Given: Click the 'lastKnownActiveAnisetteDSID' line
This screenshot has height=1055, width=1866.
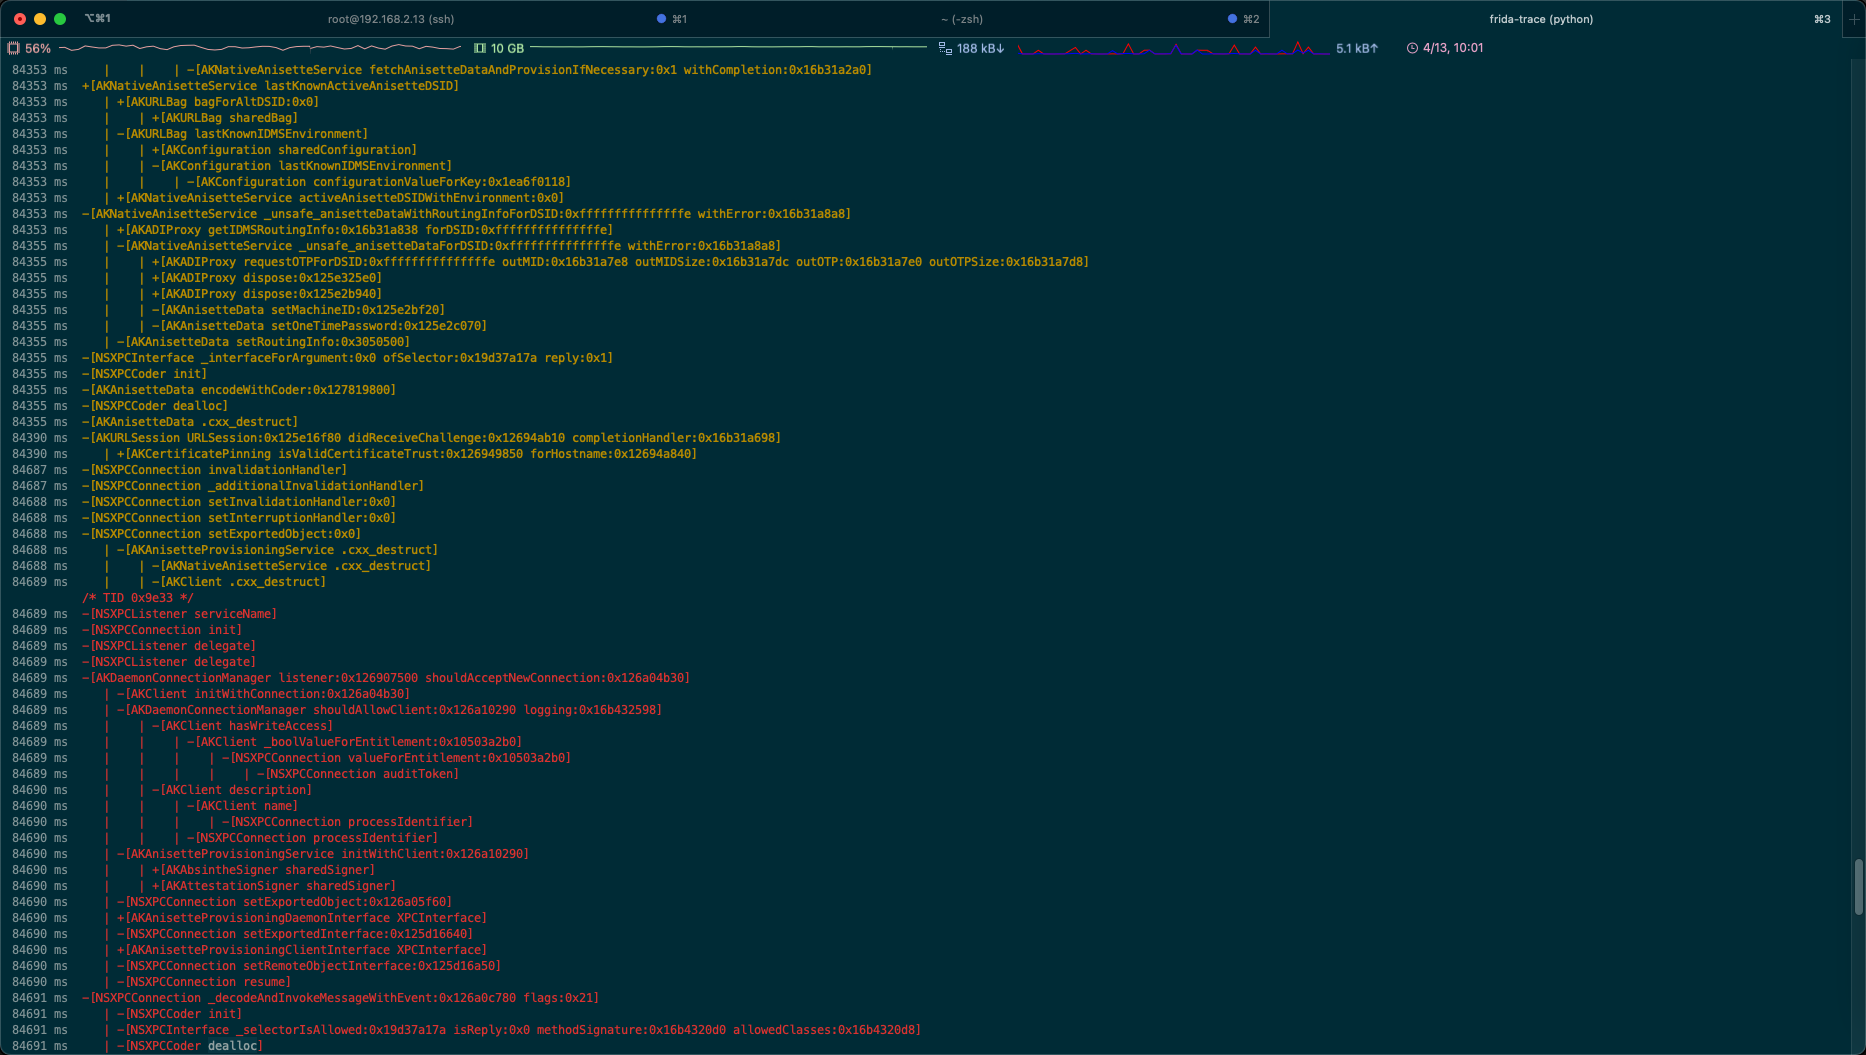Looking at the screenshot, I should [270, 86].
